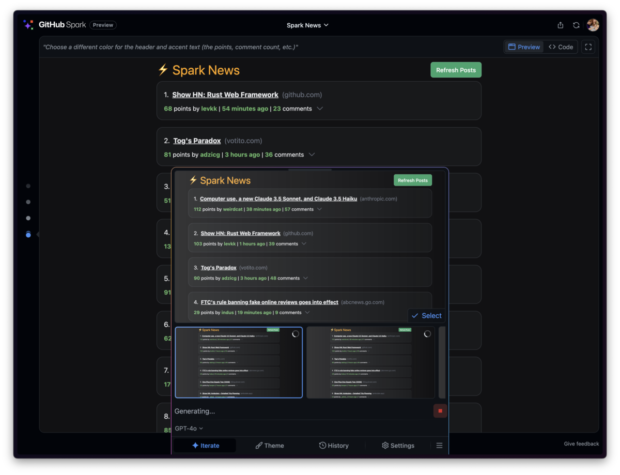620x475 pixels.
Task: Open the GPT-4o model dropdown
Action: [x=189, y=428]
